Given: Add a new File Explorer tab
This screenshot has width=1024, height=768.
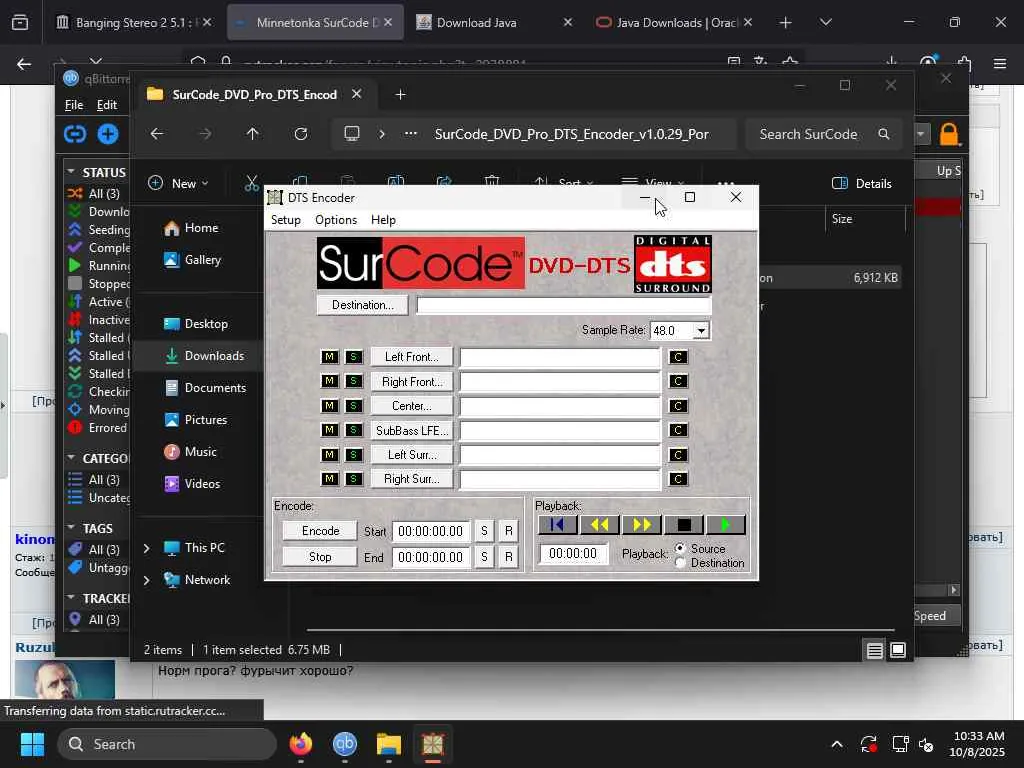Looking at the screenshot, I should pos(400,95).
